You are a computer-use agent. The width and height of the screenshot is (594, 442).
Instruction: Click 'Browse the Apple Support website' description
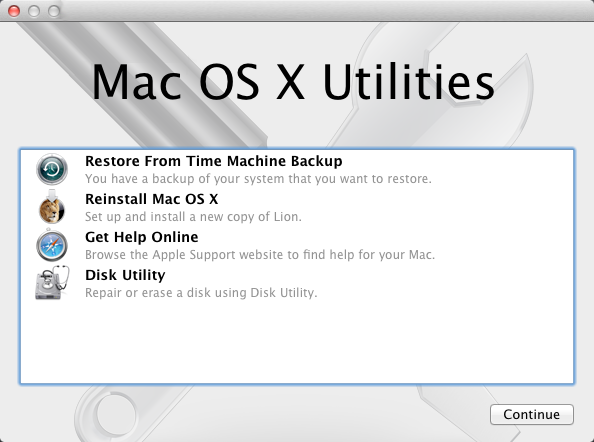[x=260, y=255]
